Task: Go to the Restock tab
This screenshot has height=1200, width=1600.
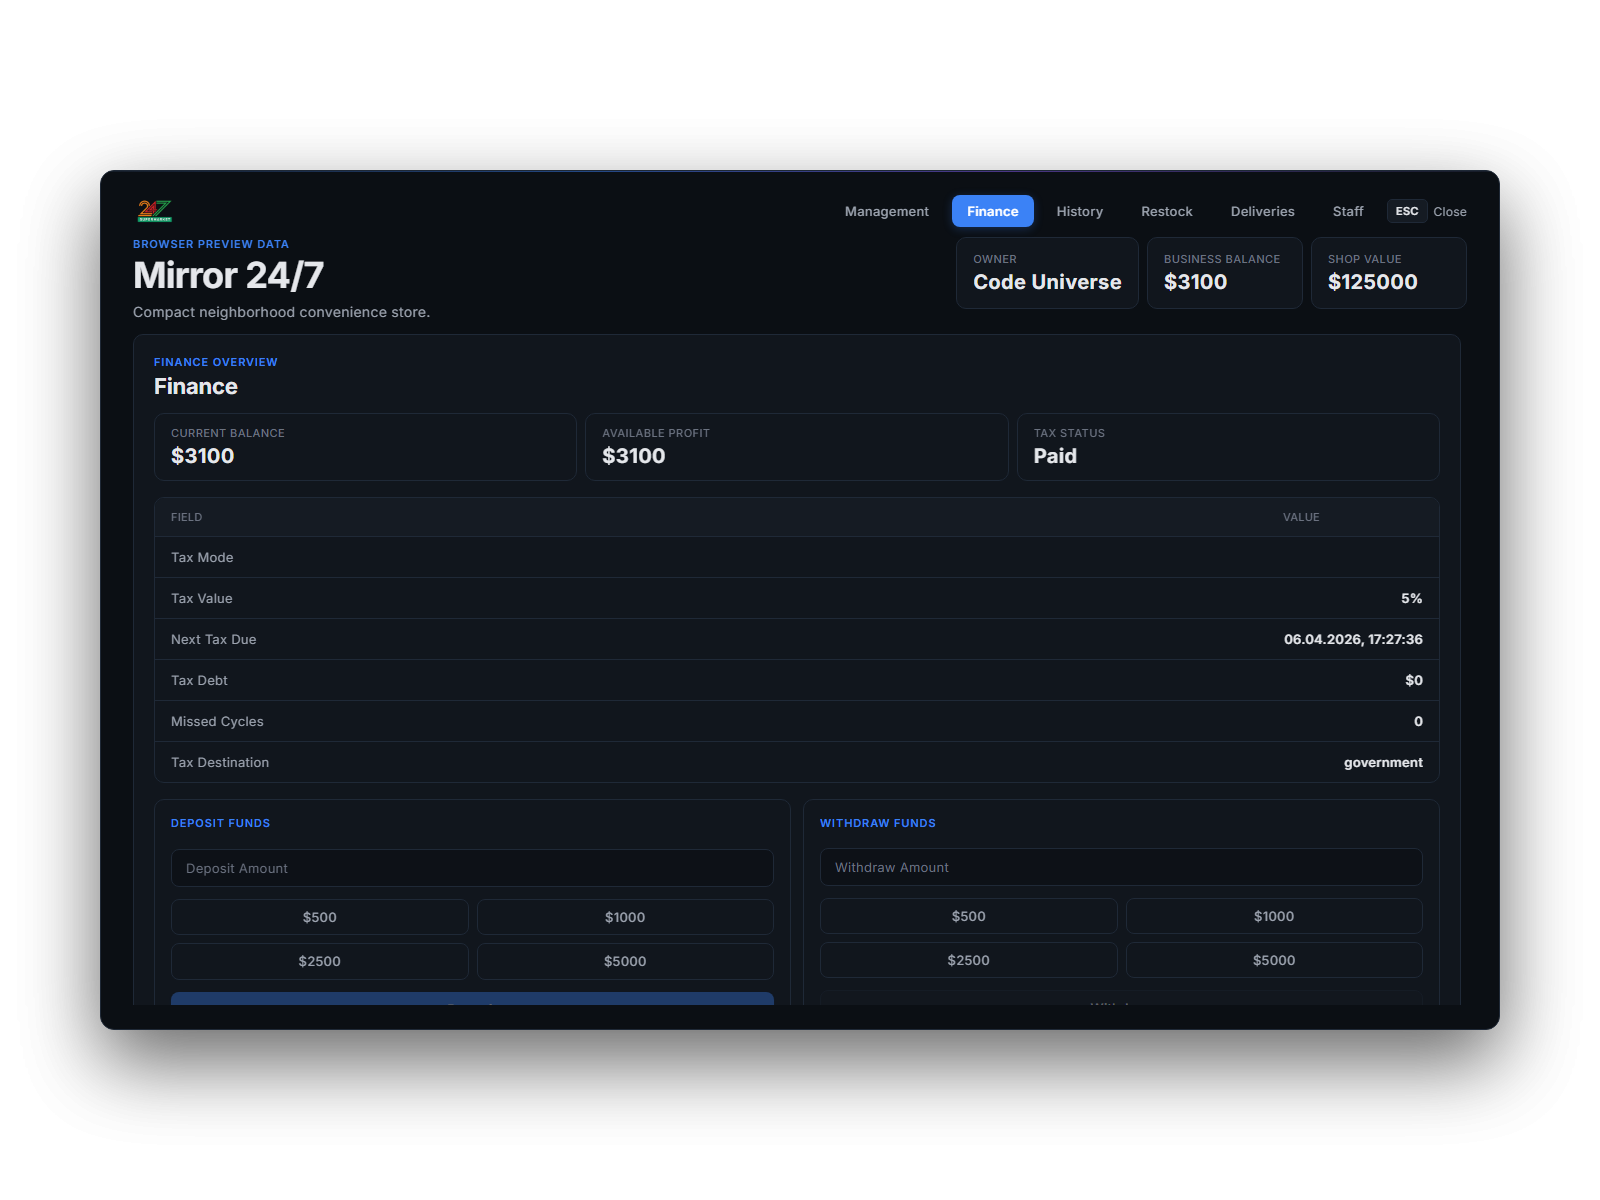Action: (x=1166, y=211)
